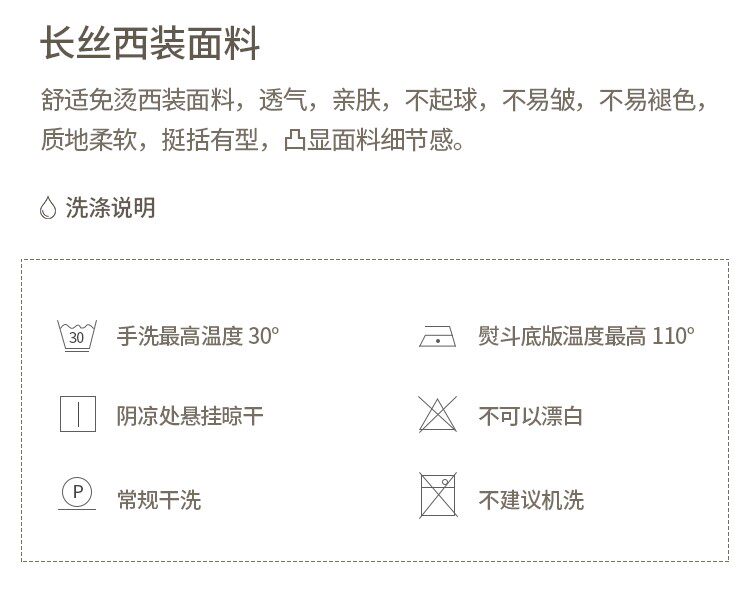The height and width of the screenshot is (602, 750).
Task: Click the 不起球 phrase in the description
Action: point(442,101)
